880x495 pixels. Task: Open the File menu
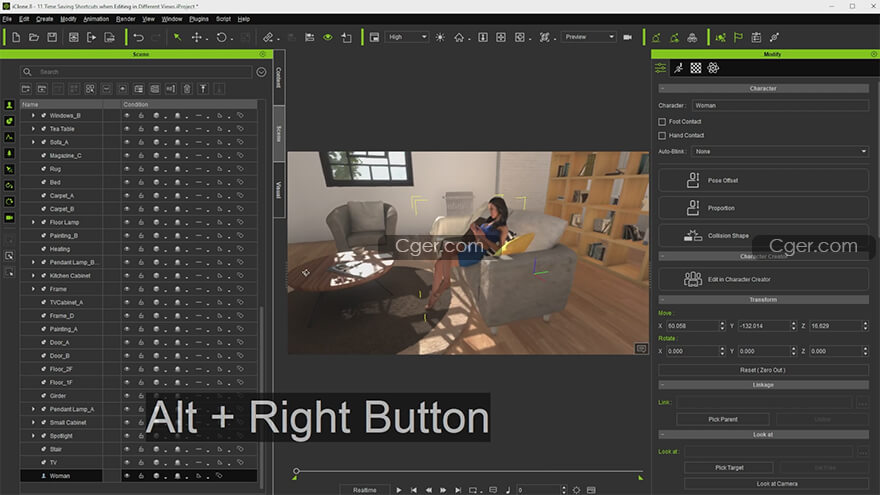pyautogui.click(x=7, y=19)
